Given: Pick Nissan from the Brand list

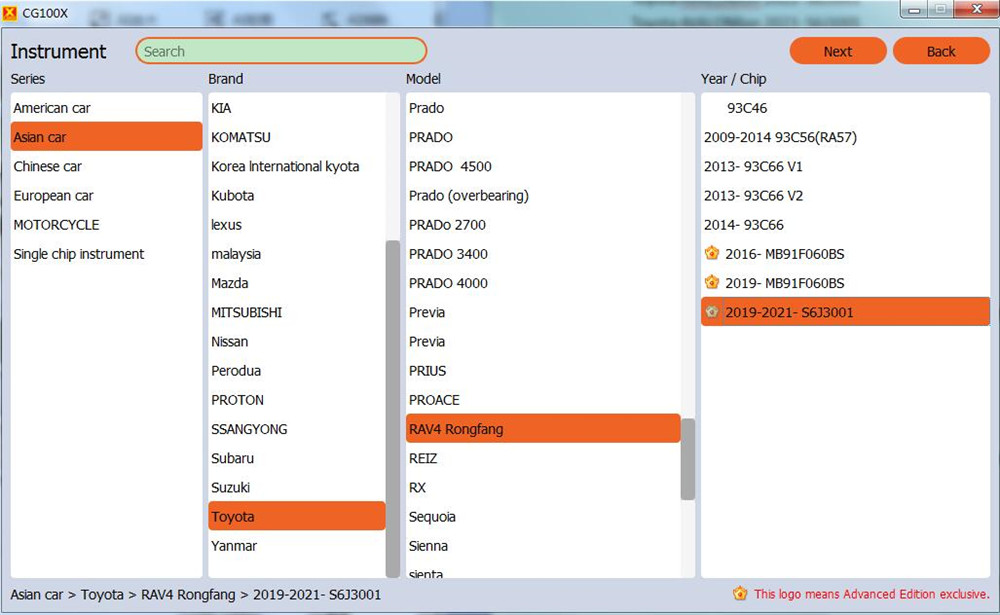Looking at the screenshot, I should pyautogui.click(x=297, y=341).
